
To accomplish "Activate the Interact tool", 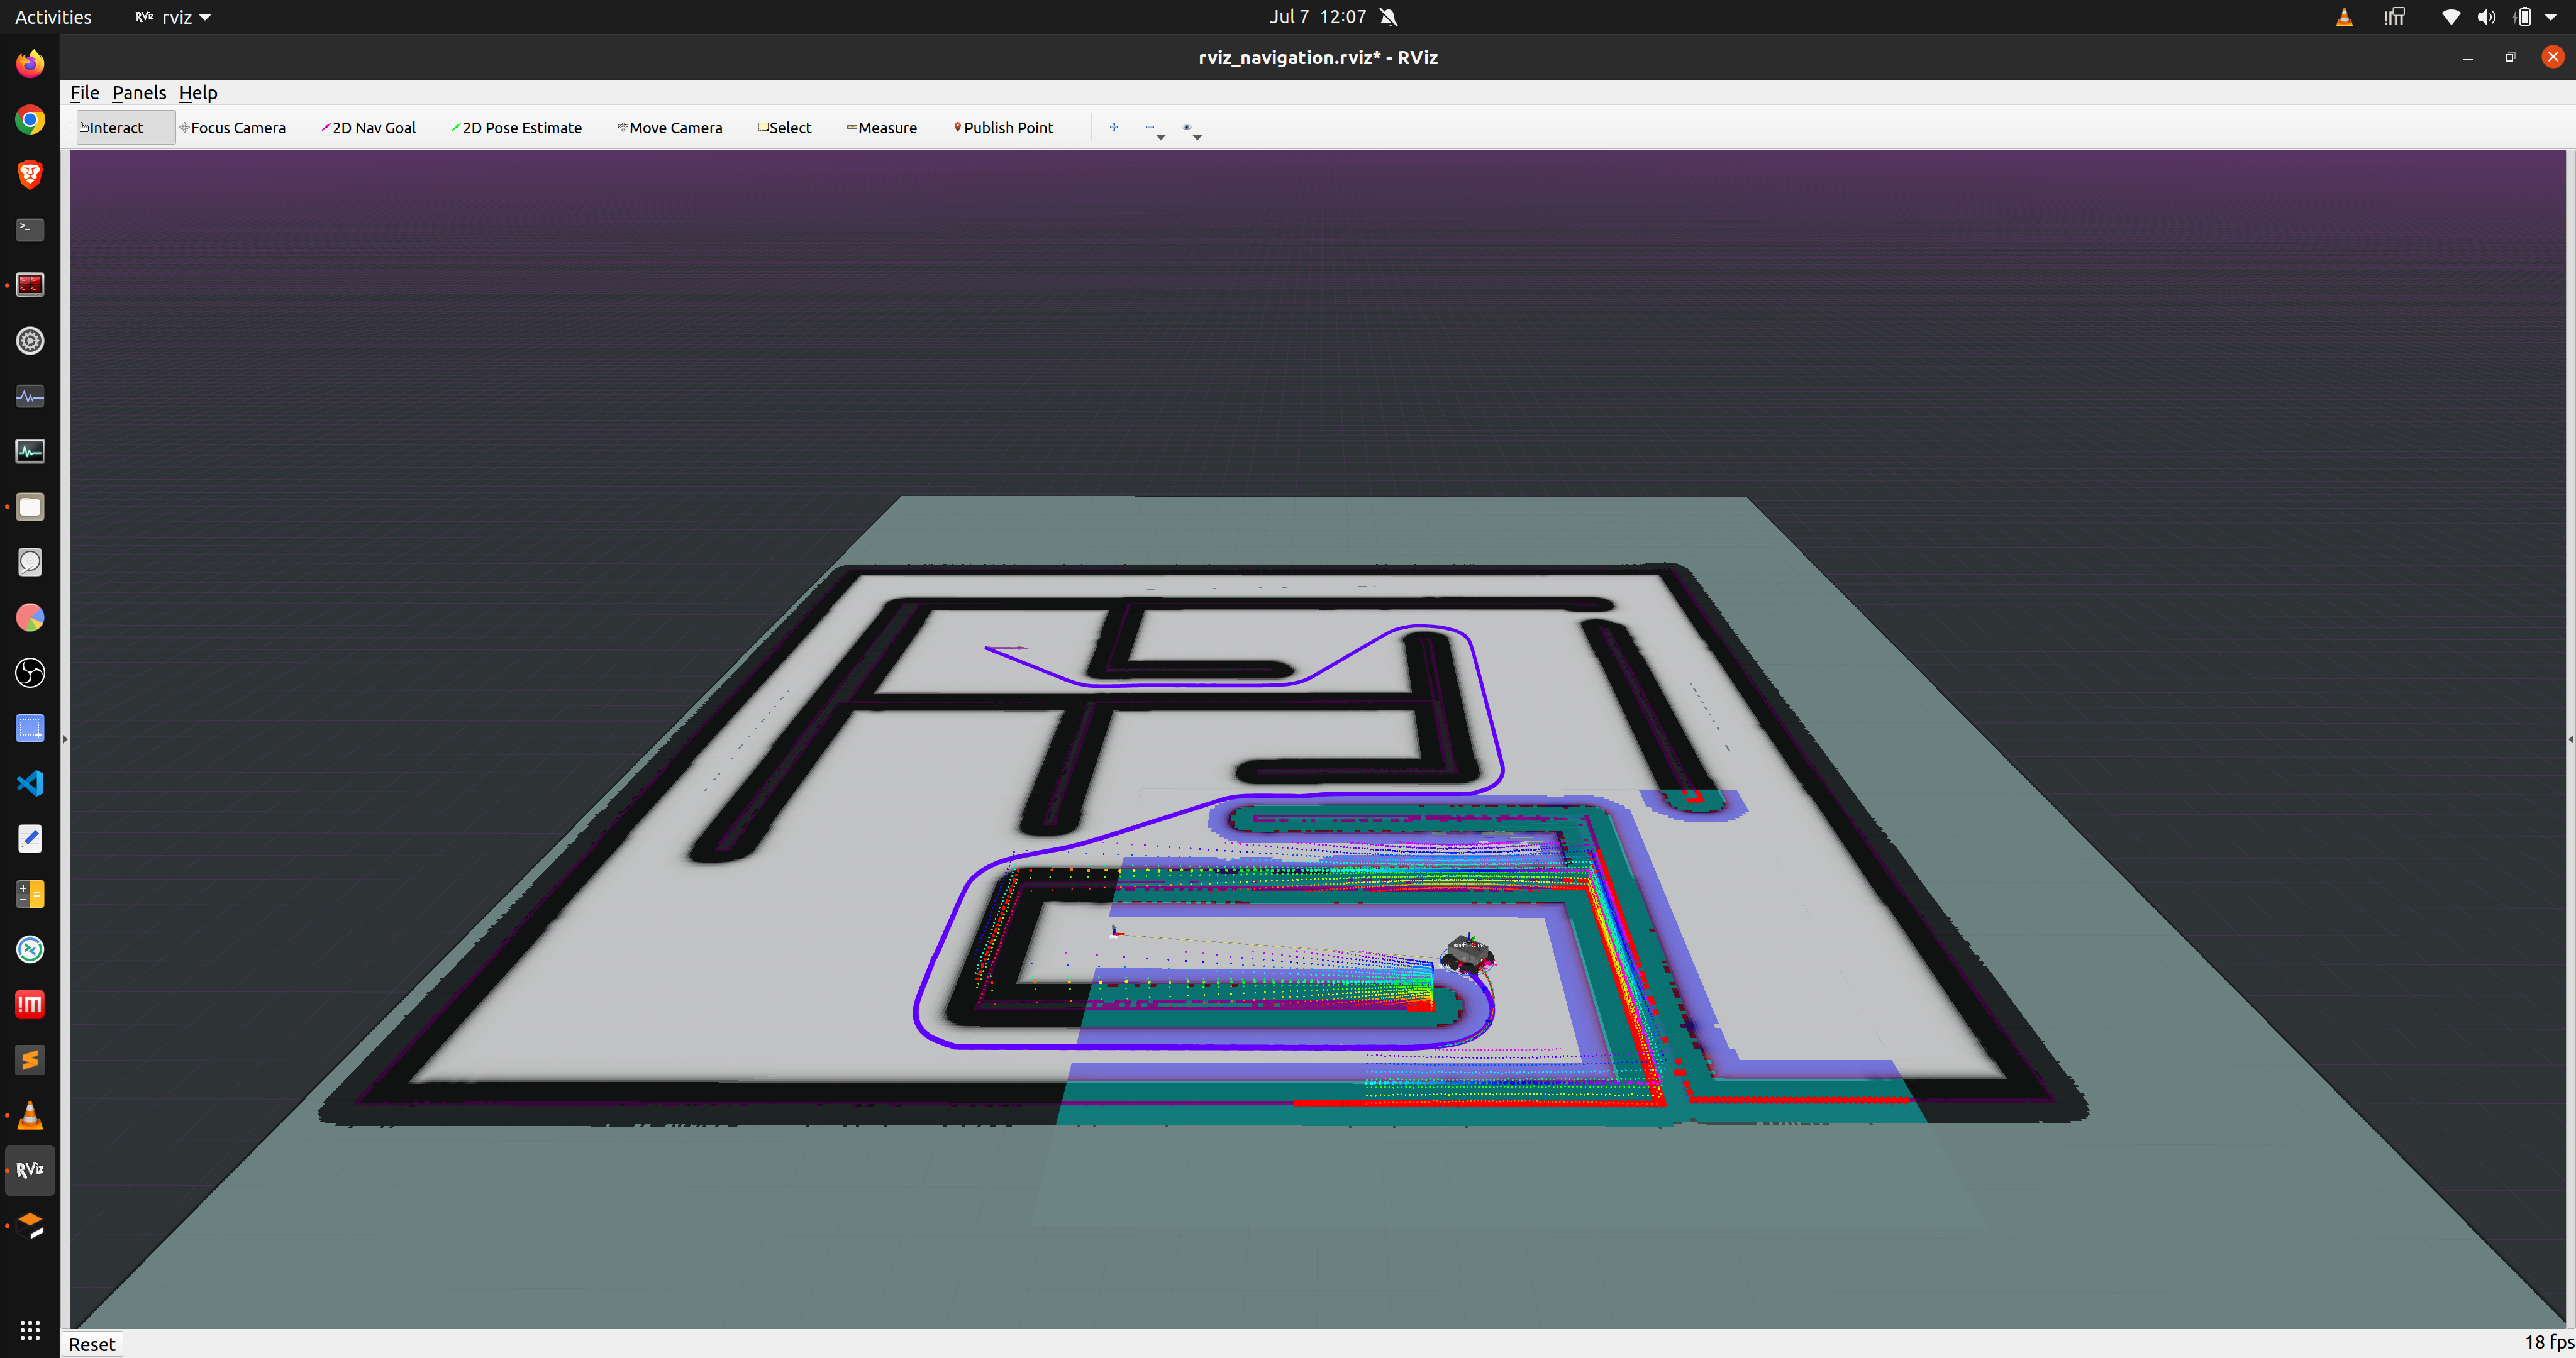I will [x=112, y=128].
